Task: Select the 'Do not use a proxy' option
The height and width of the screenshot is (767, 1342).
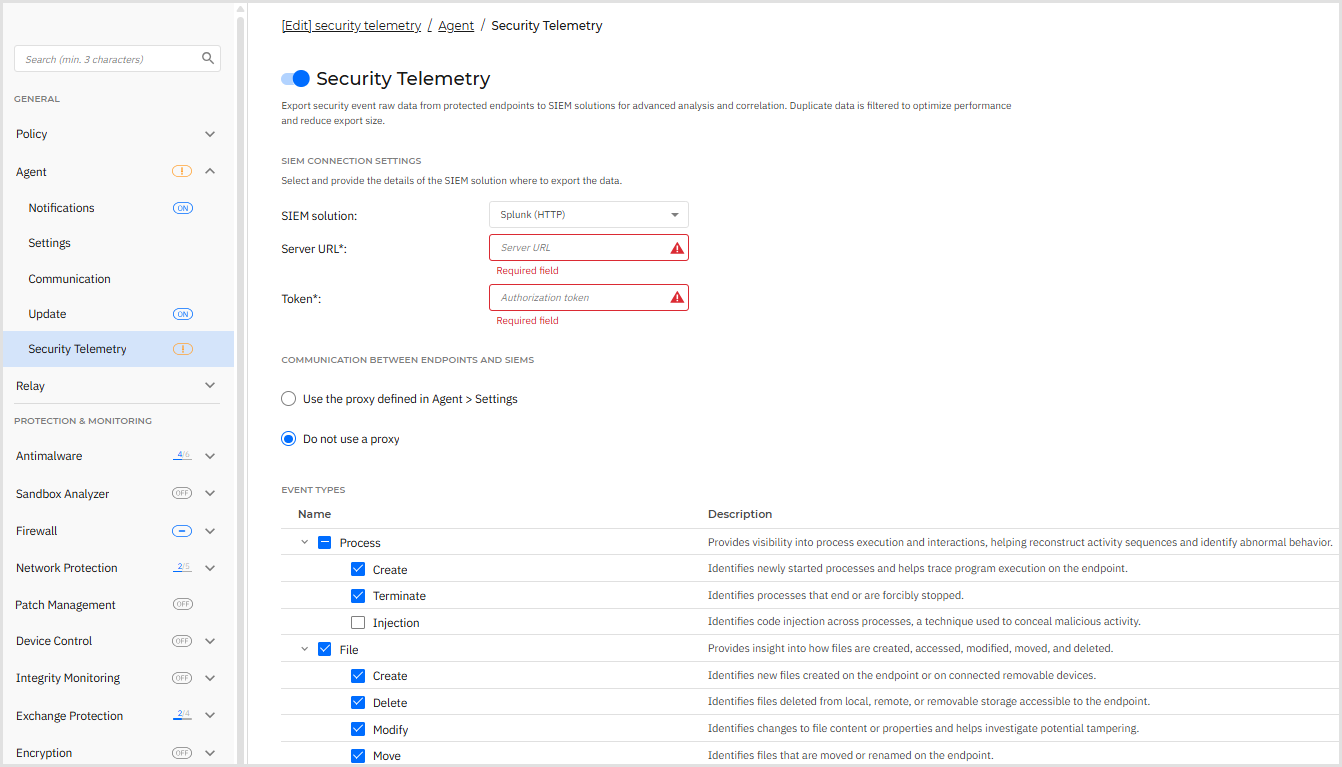Action: (x=289, y=439)
